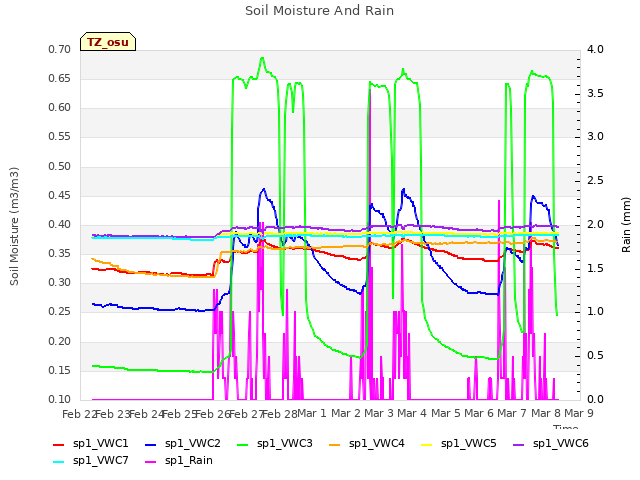Click the sp1_Rain legend label
The width and height of the screenshot is (640, 480).
189,461
